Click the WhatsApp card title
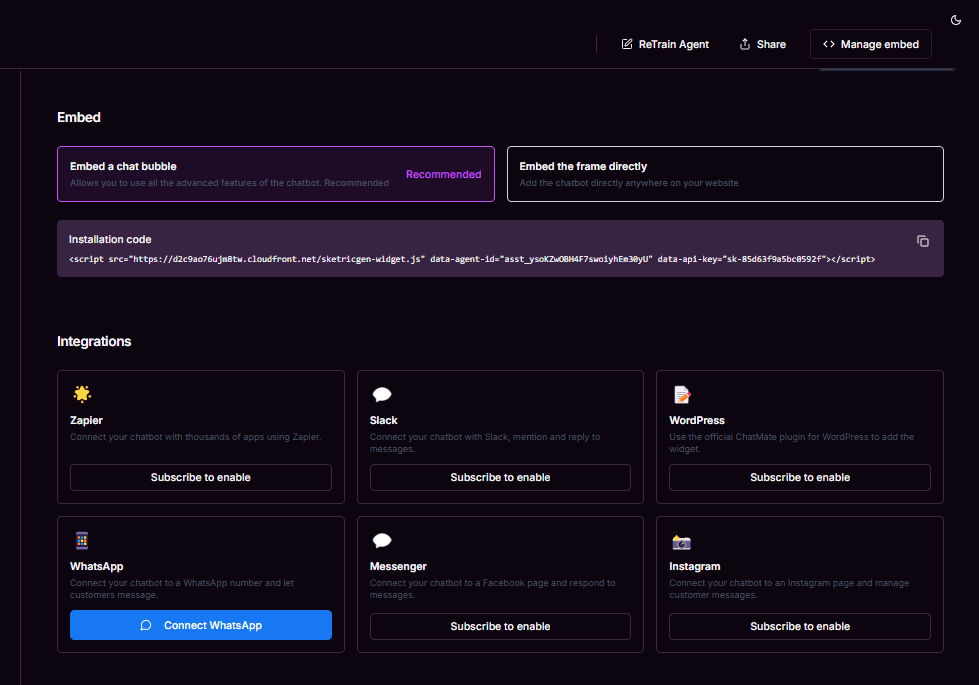The height and width of the screenshot is (685, 979). coord(97,566)
